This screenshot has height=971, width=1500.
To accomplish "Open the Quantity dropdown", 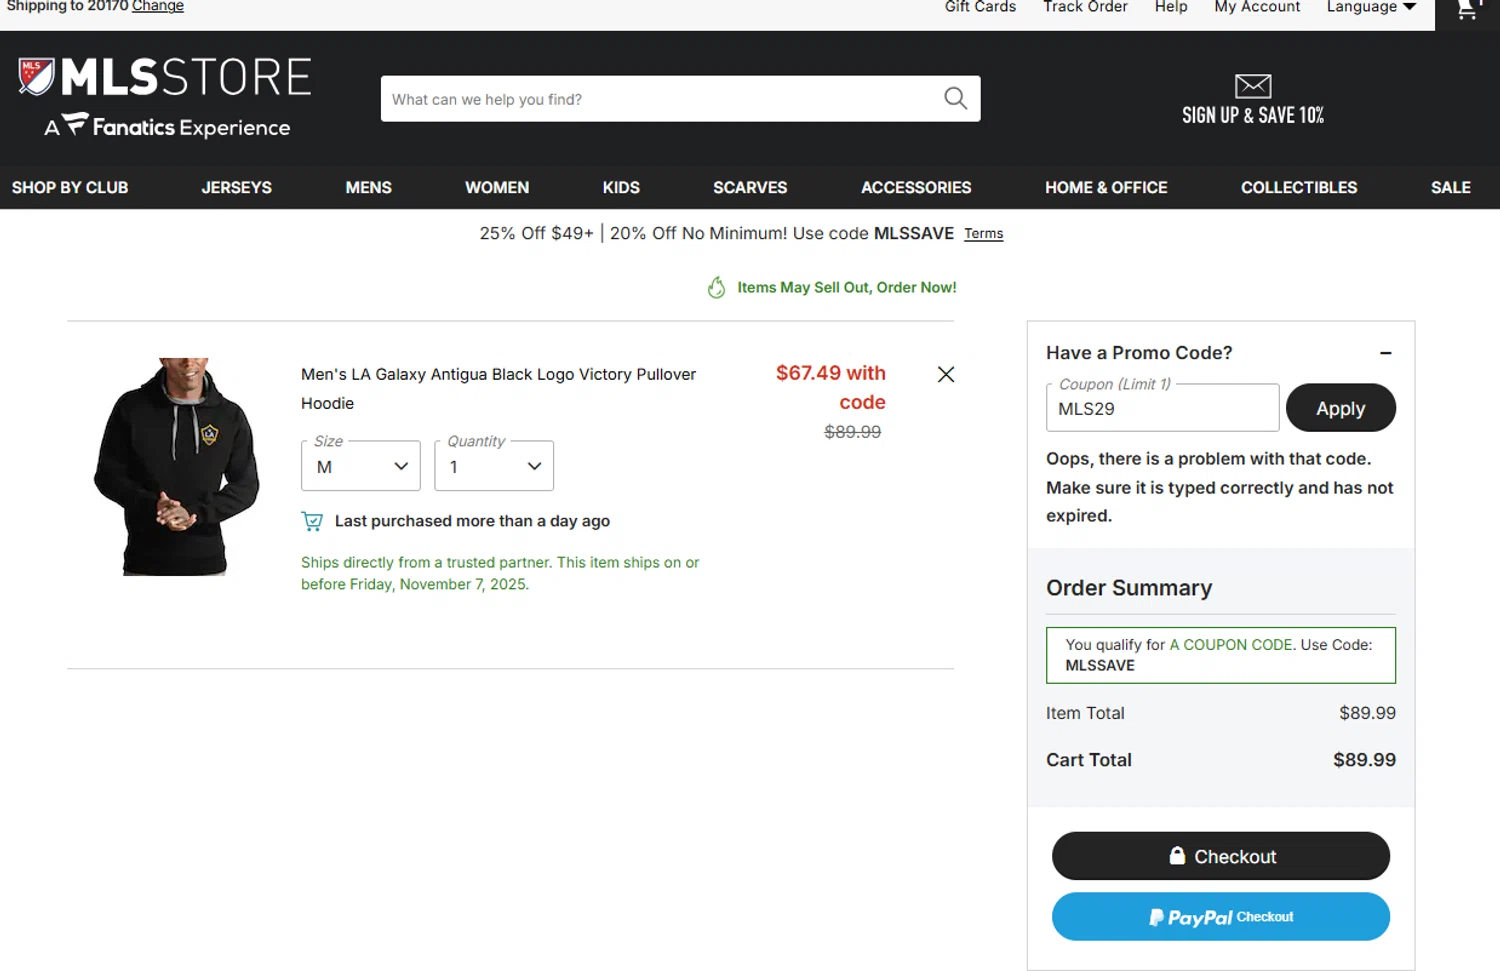I will 494,466.
